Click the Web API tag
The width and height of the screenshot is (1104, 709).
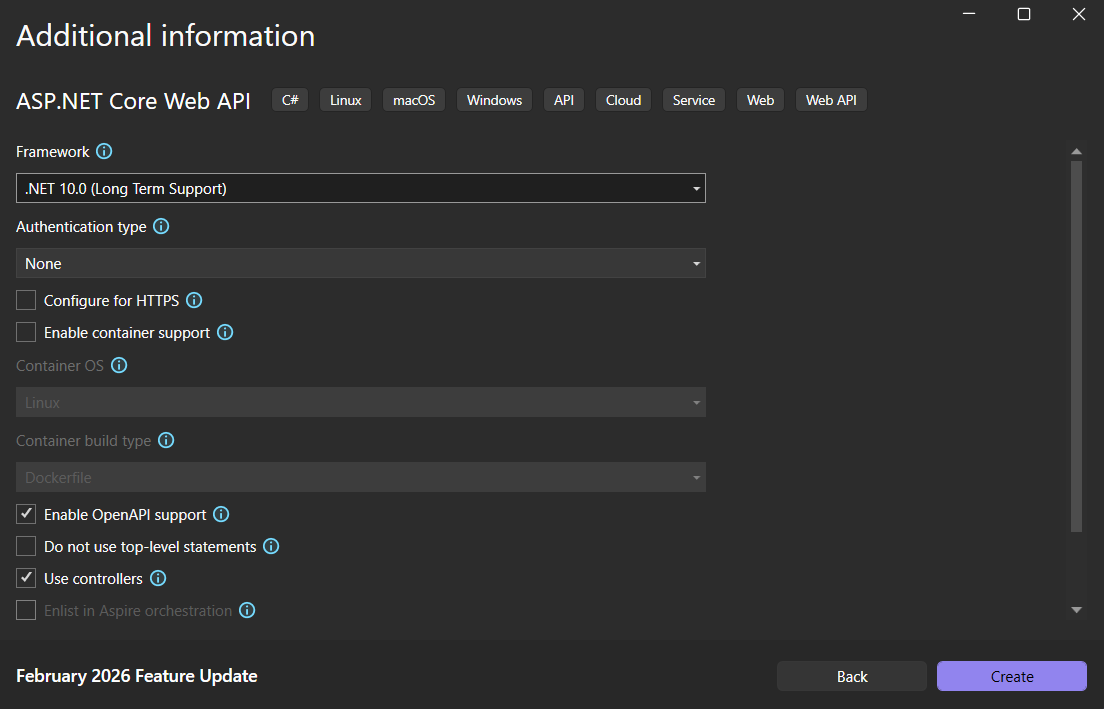[x=830, y=100]
